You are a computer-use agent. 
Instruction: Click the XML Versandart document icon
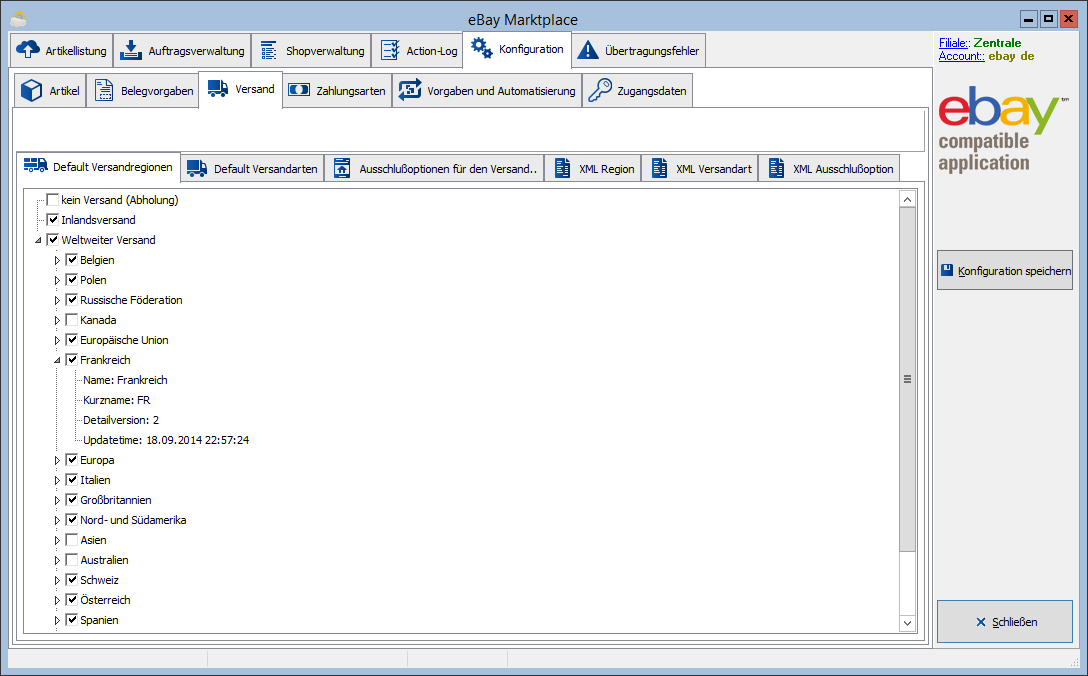659,169
